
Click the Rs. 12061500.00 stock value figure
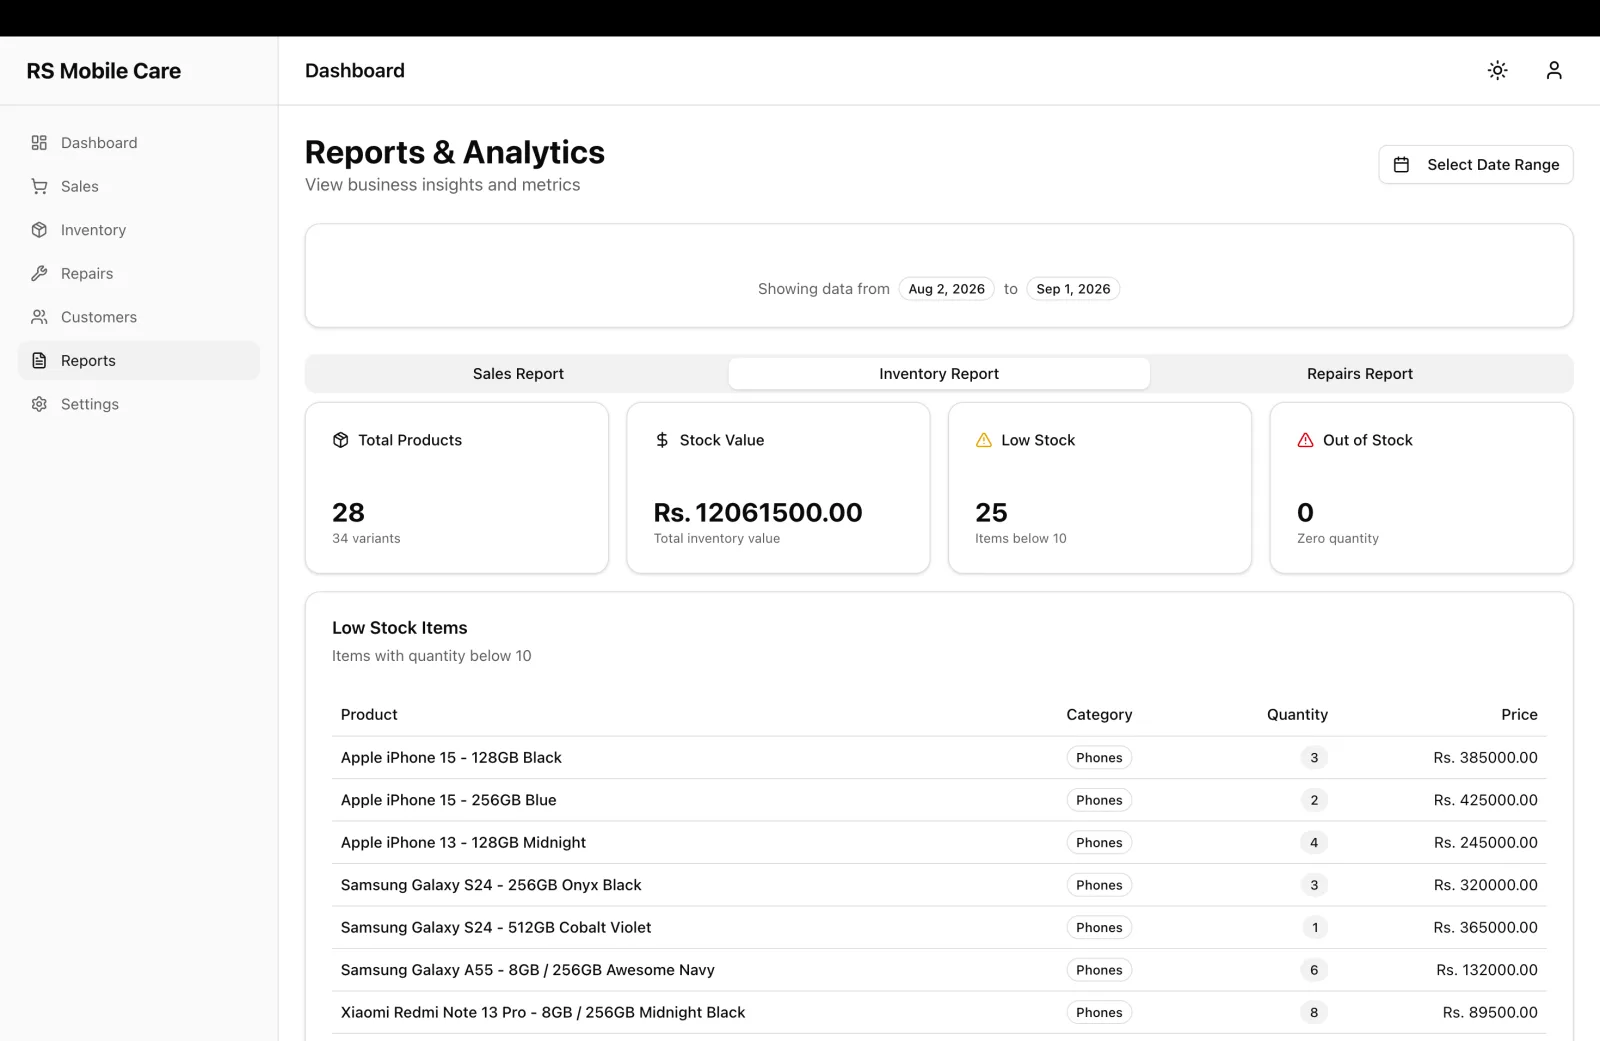tap(758, 513)
